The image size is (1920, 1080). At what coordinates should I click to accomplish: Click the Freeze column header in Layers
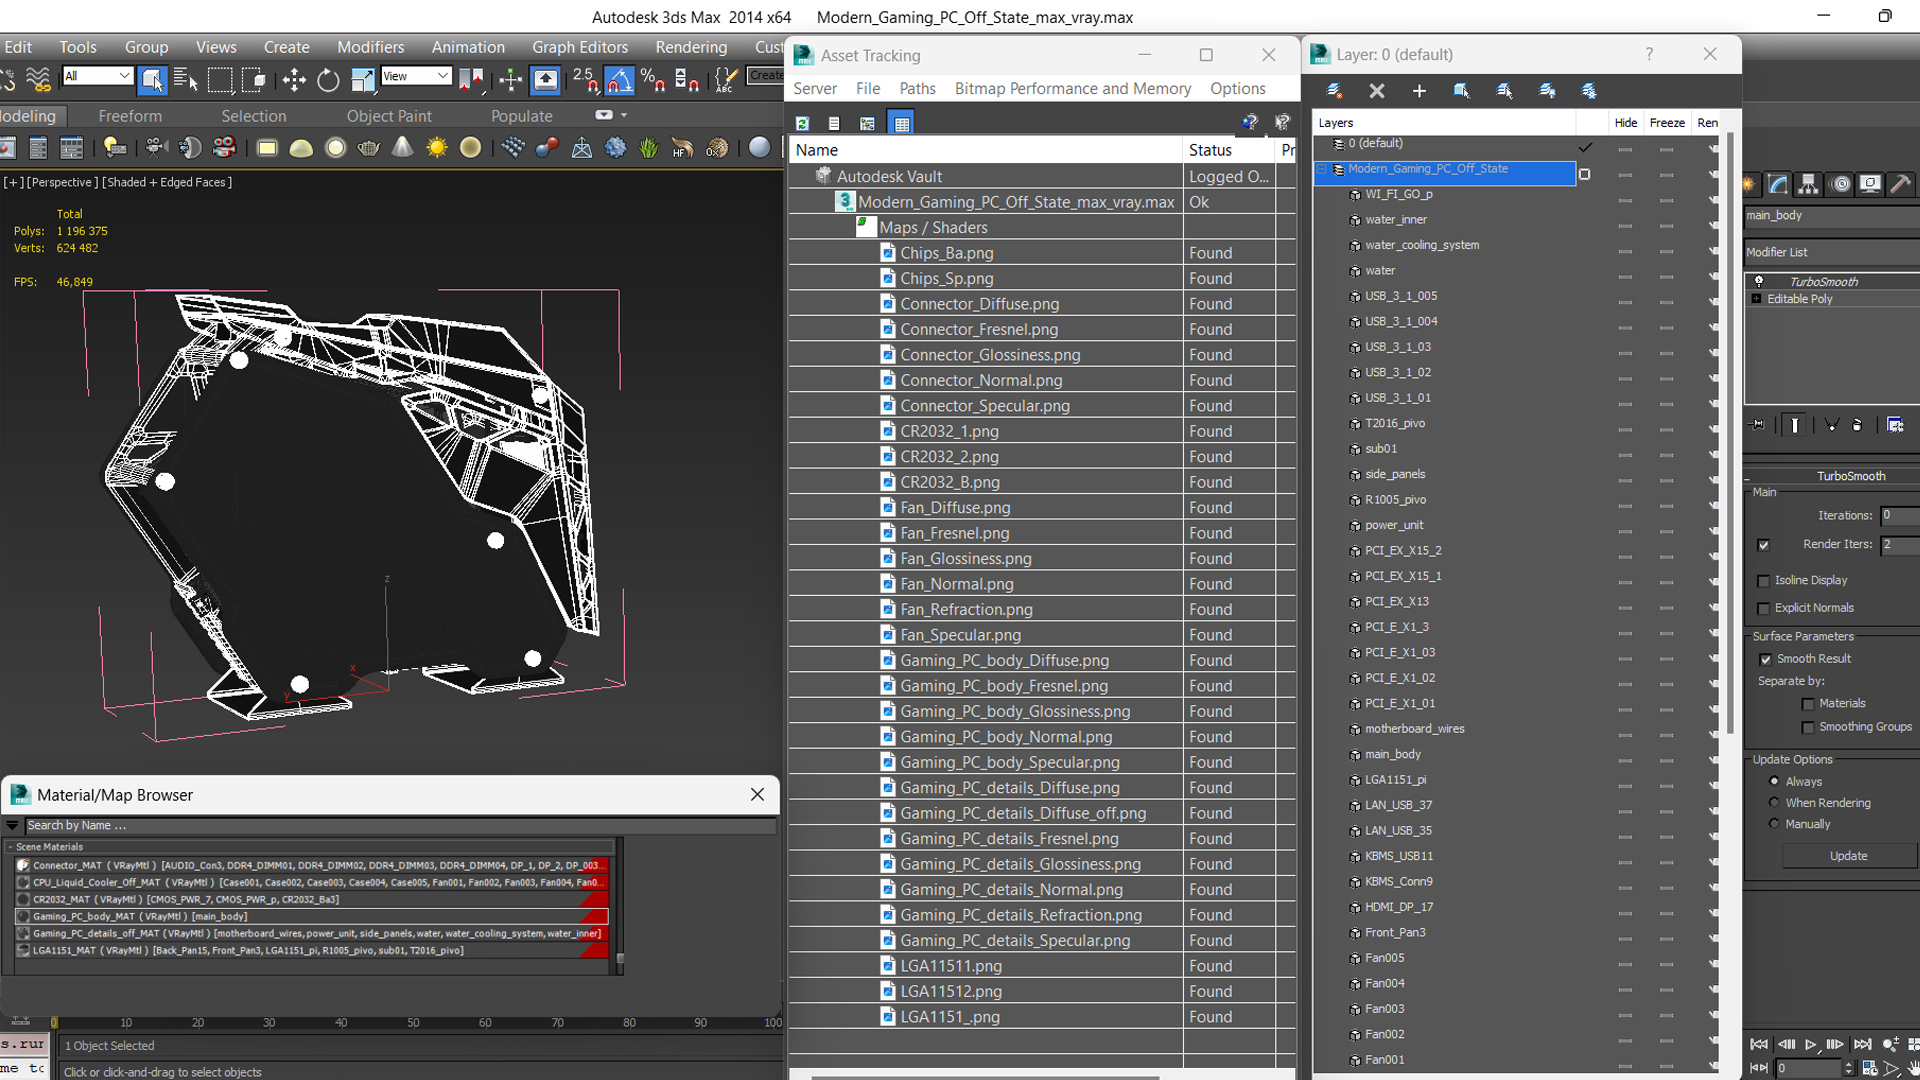[1666, 122]
